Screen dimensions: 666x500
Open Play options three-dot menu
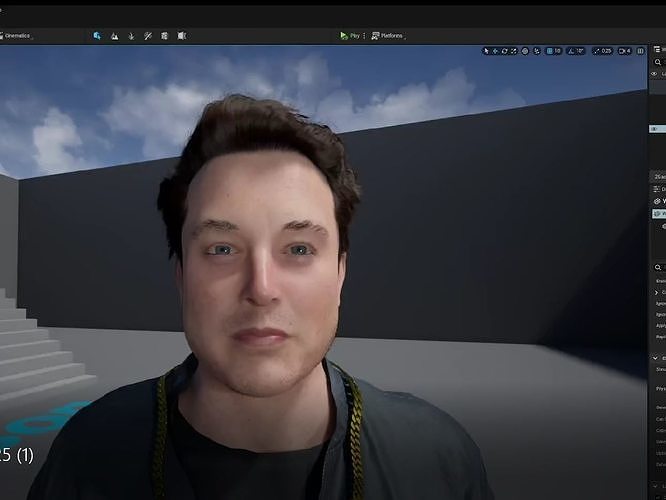click(364, 36)
